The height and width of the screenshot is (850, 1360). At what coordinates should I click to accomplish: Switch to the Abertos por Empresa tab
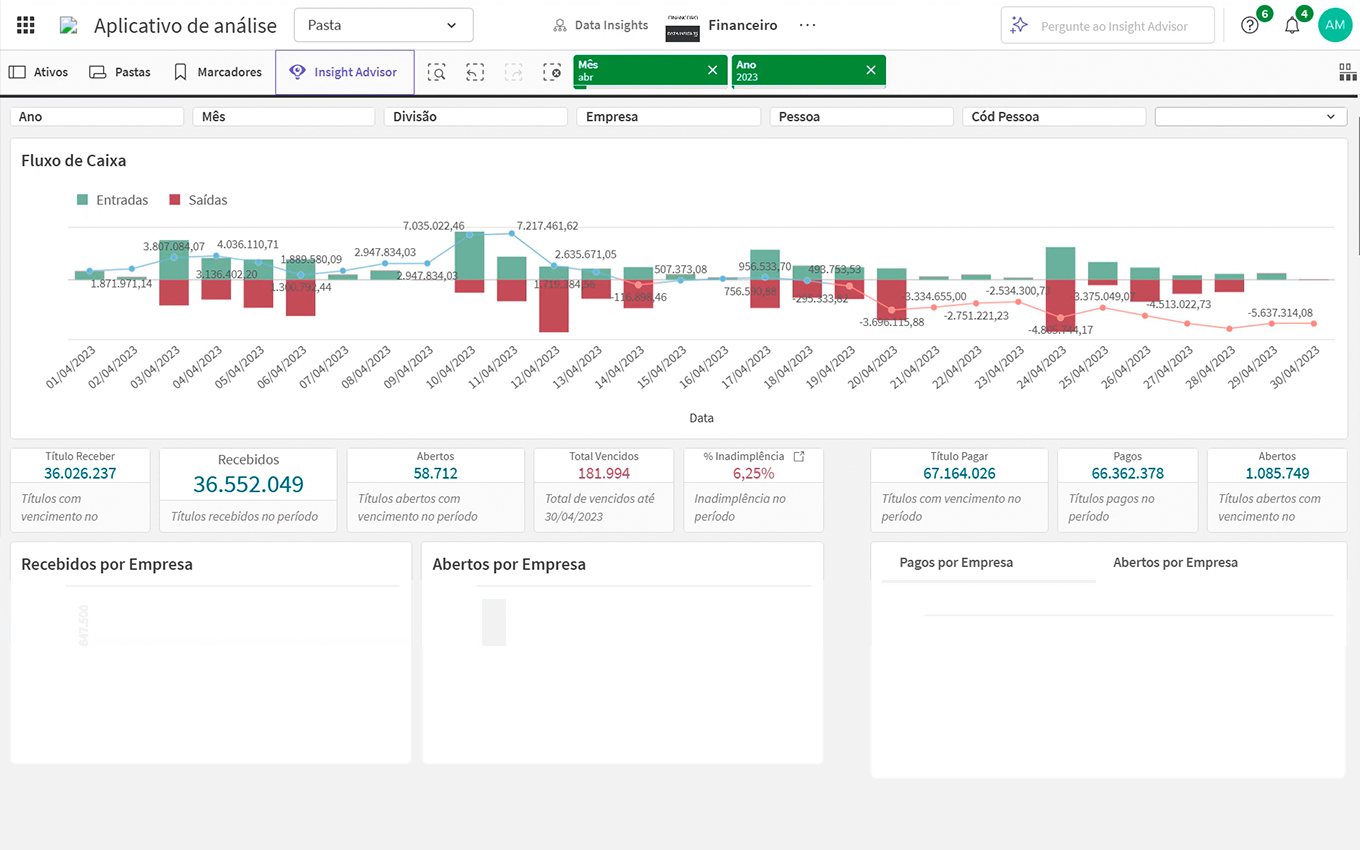click(1175, 562)
